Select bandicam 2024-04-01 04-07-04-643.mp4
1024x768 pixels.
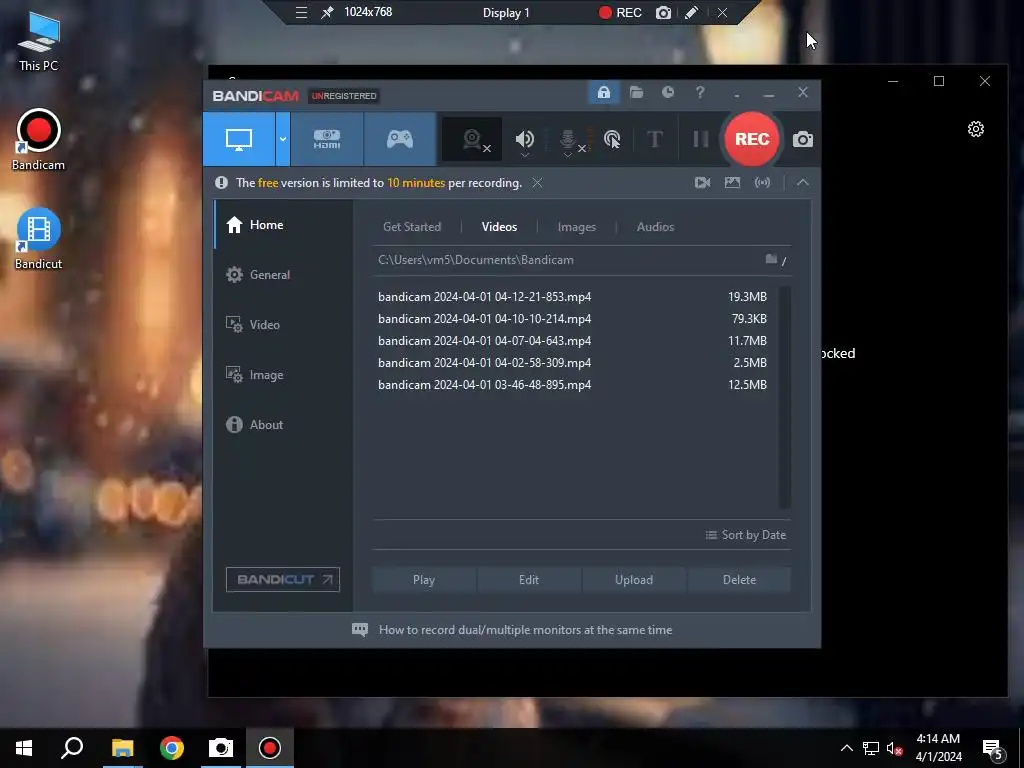point(573,341)
